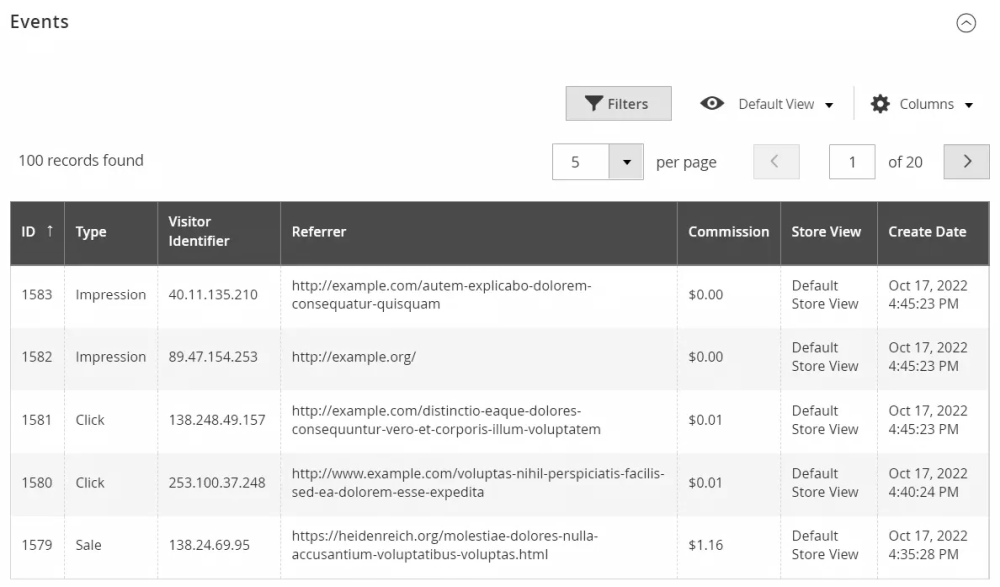Click the Referrer column header
The height and width of the screenshot is (587, 1000).
click(x=319, y=232)
